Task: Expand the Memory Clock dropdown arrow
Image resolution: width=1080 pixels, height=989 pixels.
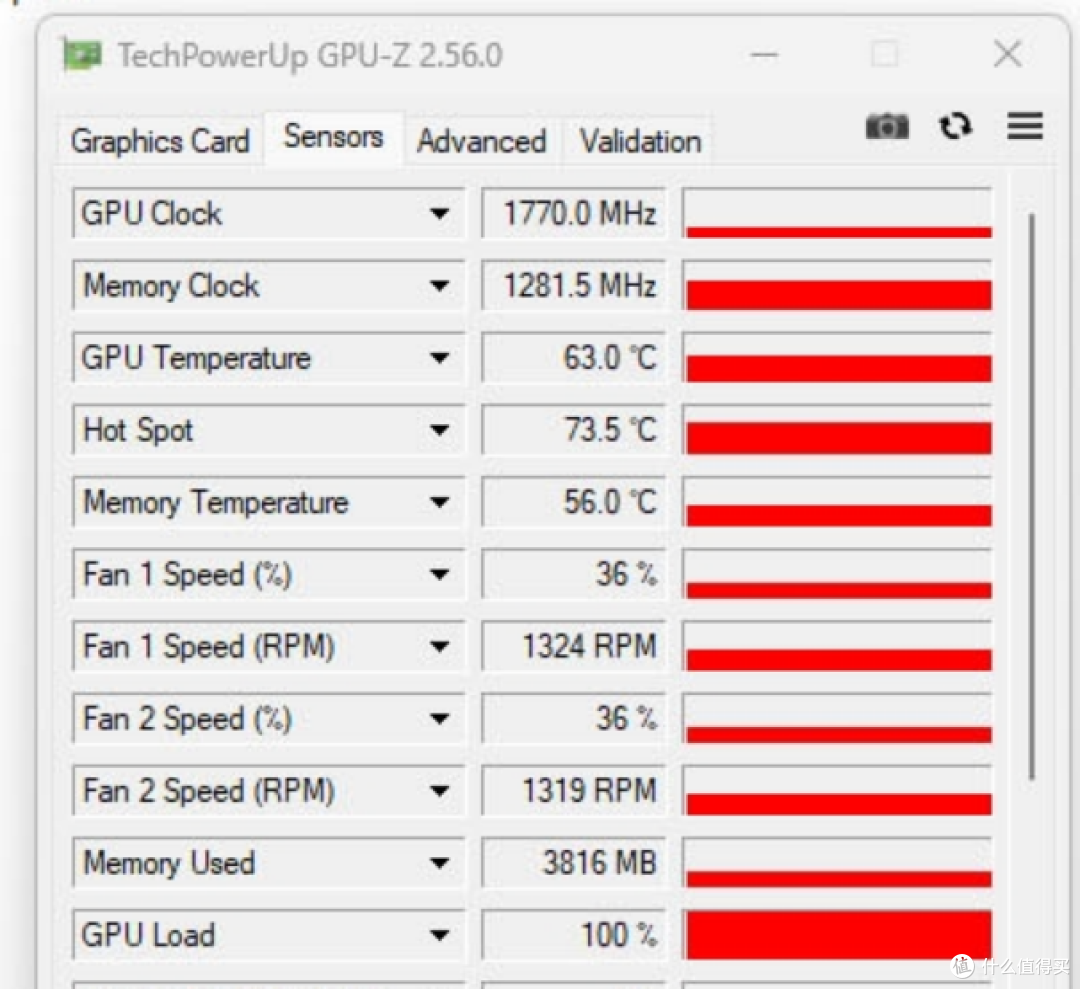Action: tap(439, 285)
